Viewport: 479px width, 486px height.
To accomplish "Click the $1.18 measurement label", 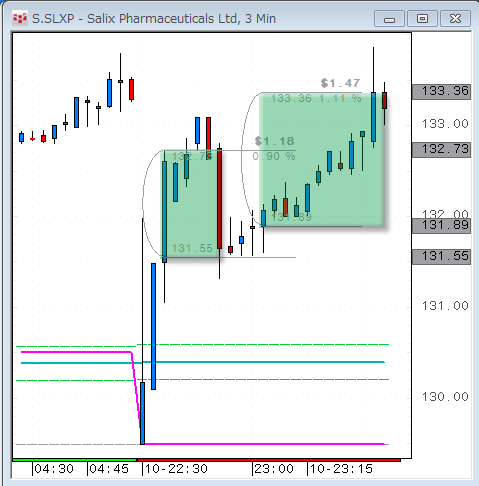I will [x=275, y=141].
